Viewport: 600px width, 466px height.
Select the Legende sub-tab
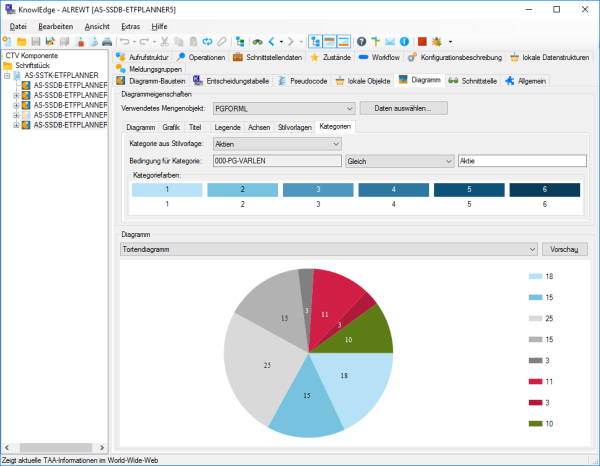pos(227,127)
